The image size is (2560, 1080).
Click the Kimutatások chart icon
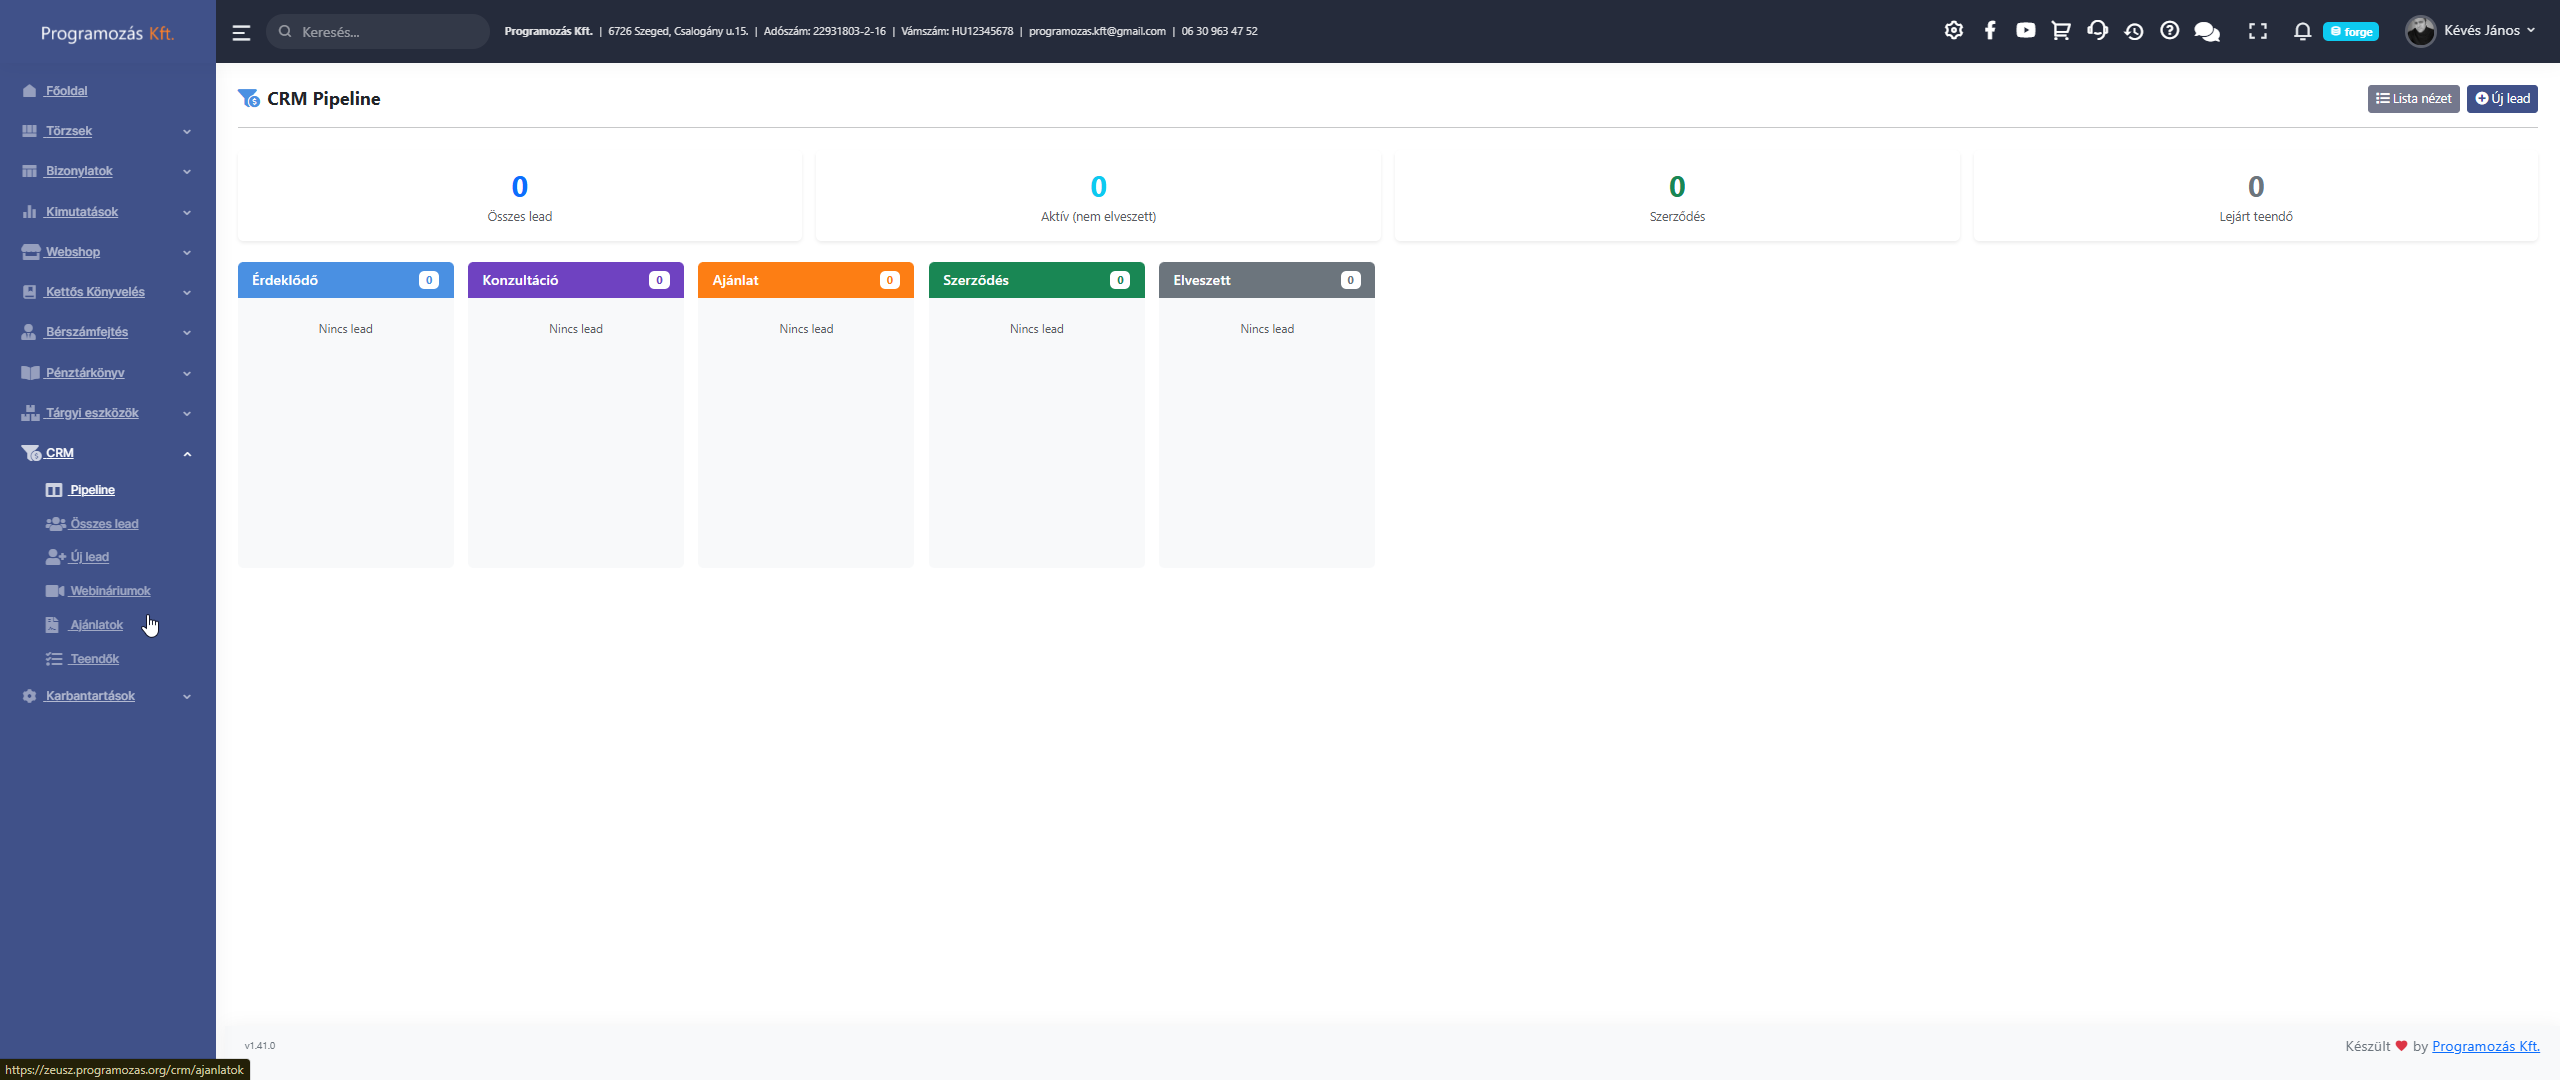point(29,212)
